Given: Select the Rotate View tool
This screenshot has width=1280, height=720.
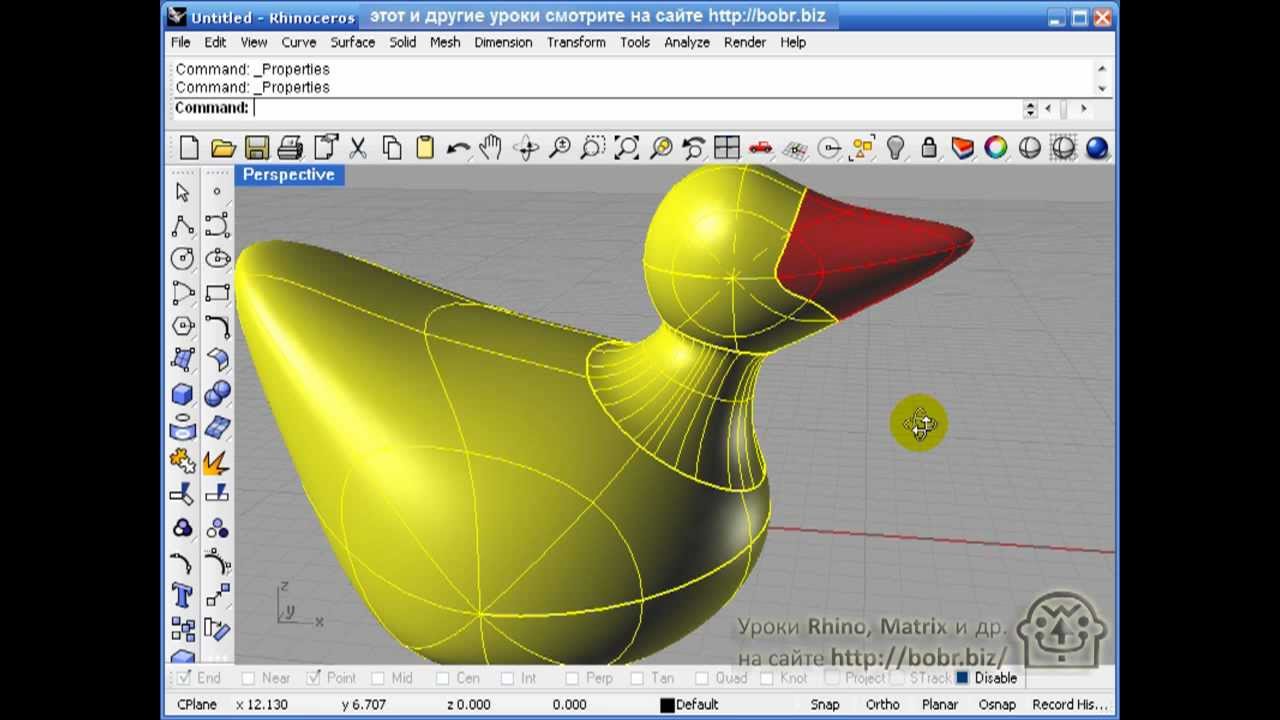Looking at the screenshot, I should [526, 148].
